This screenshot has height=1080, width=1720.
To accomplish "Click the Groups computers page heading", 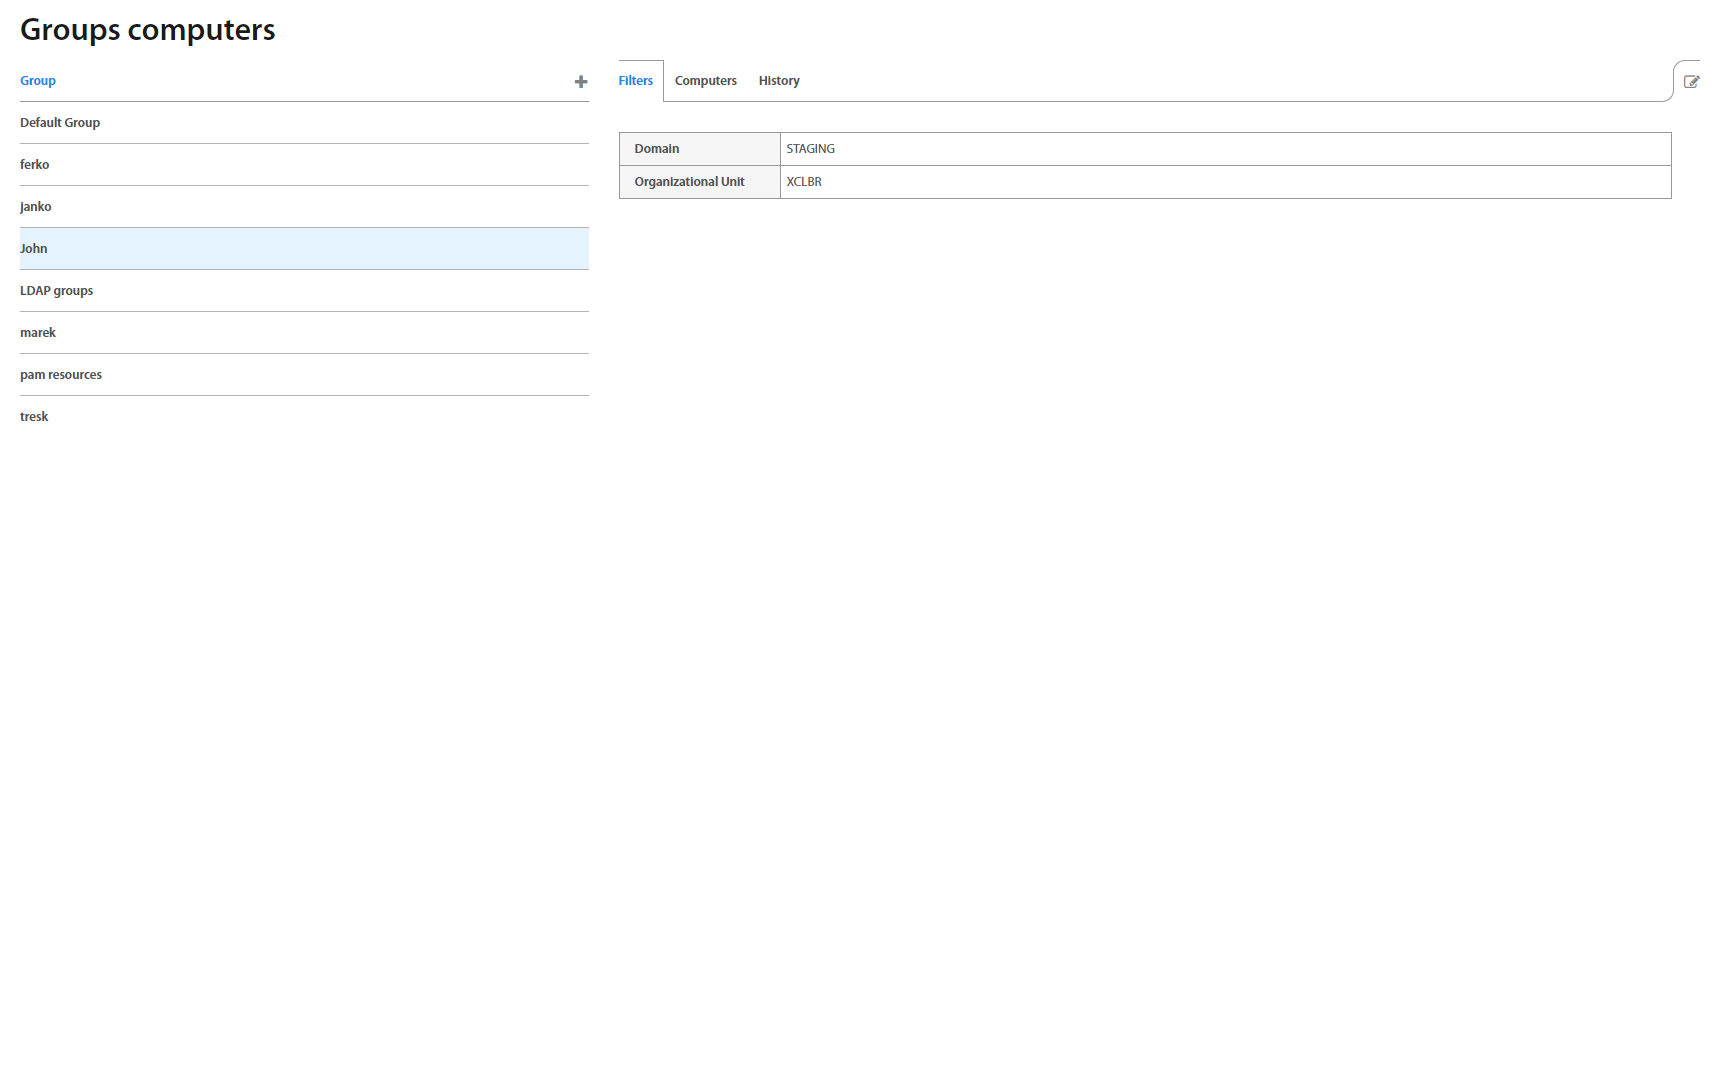I will [148, 30].
